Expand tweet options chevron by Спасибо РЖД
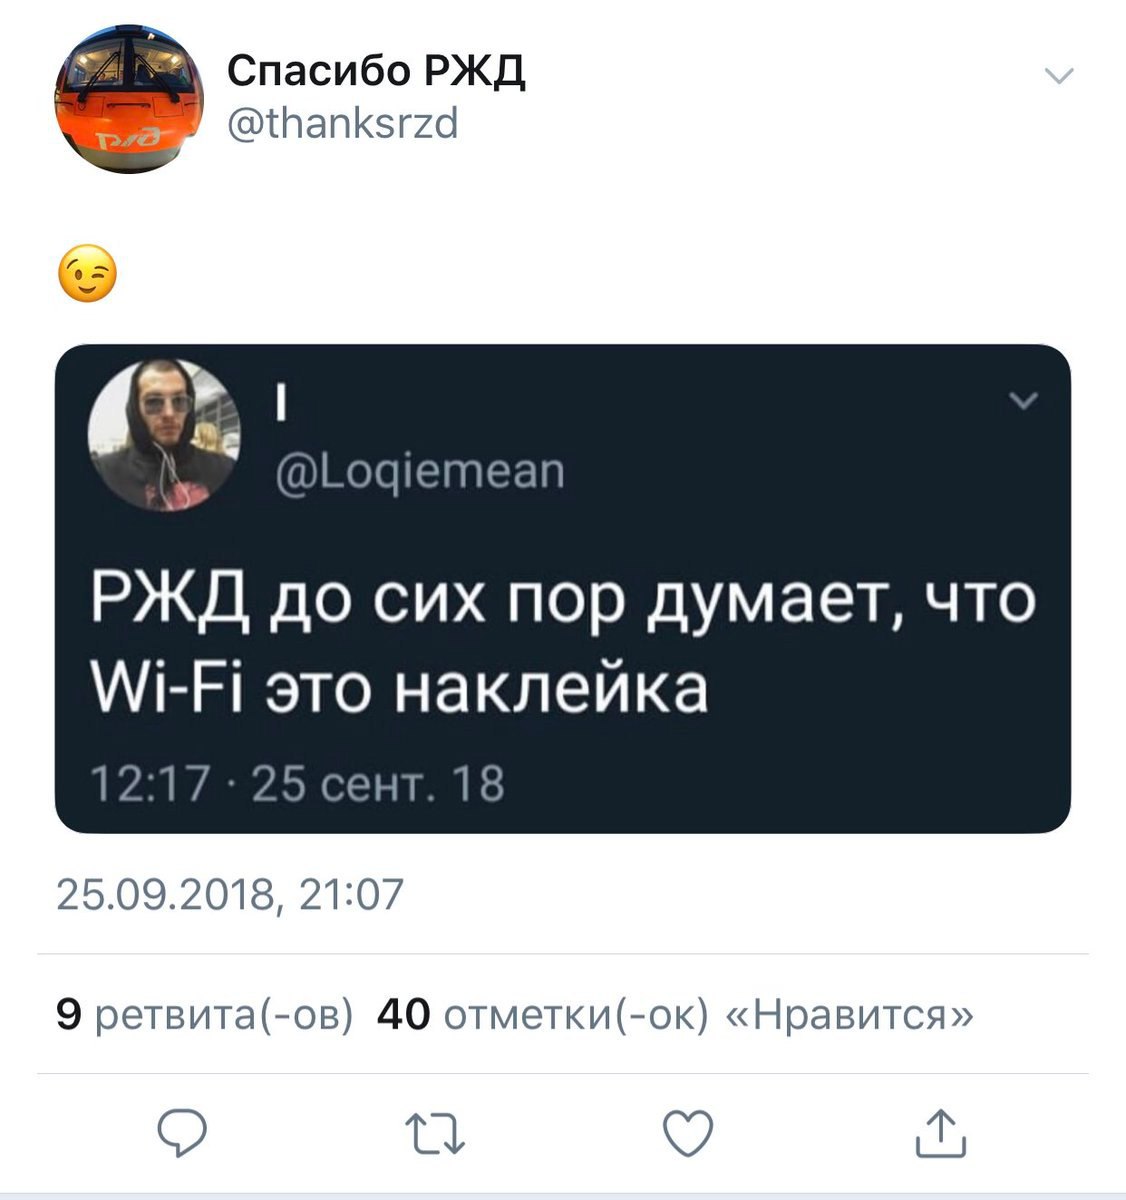The height and width of the screenshot is (1200, 1126). (1058, 76)
